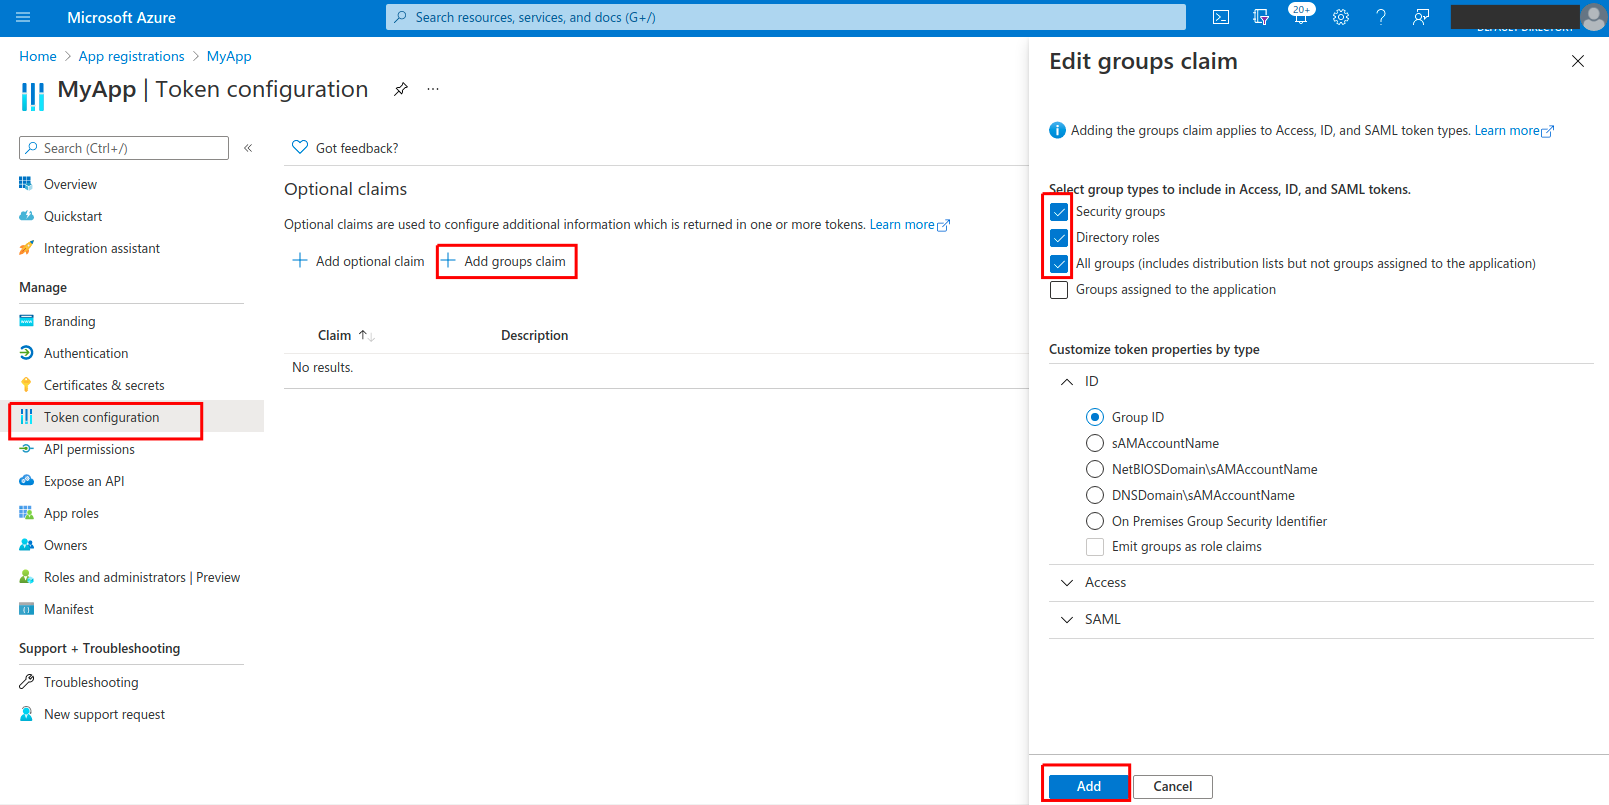This screenshot has height=805, width=1609.
Task: Open the account avatar menu
Action: tap(1594, 17)
